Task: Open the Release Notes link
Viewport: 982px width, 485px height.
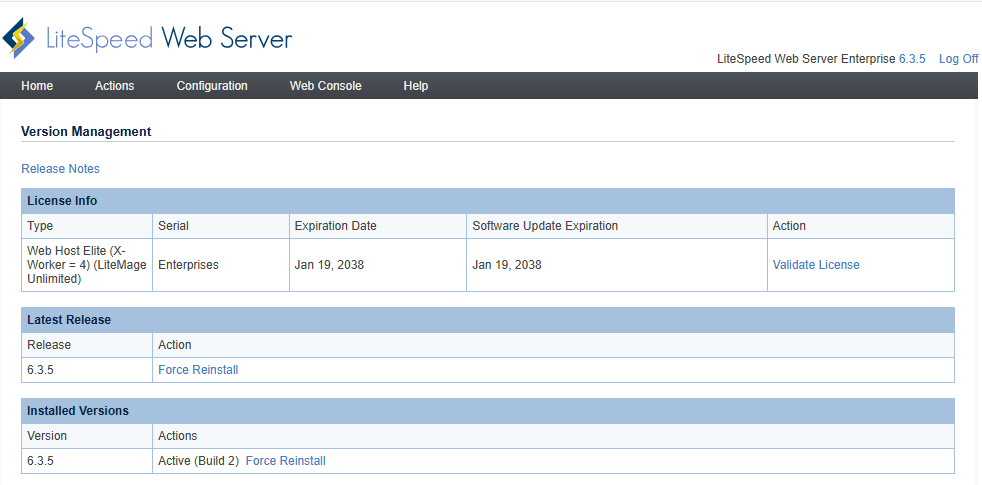Action: click(x=60, y=169)
